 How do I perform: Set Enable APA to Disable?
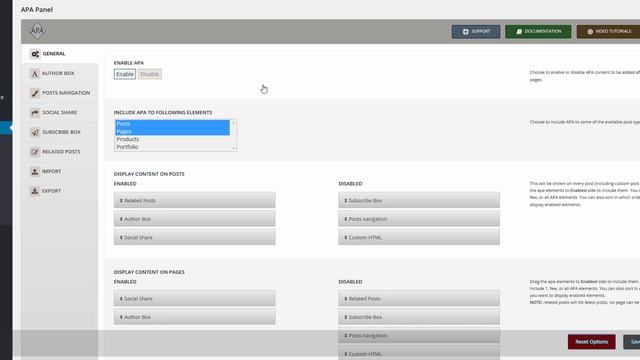pos(149,74)
